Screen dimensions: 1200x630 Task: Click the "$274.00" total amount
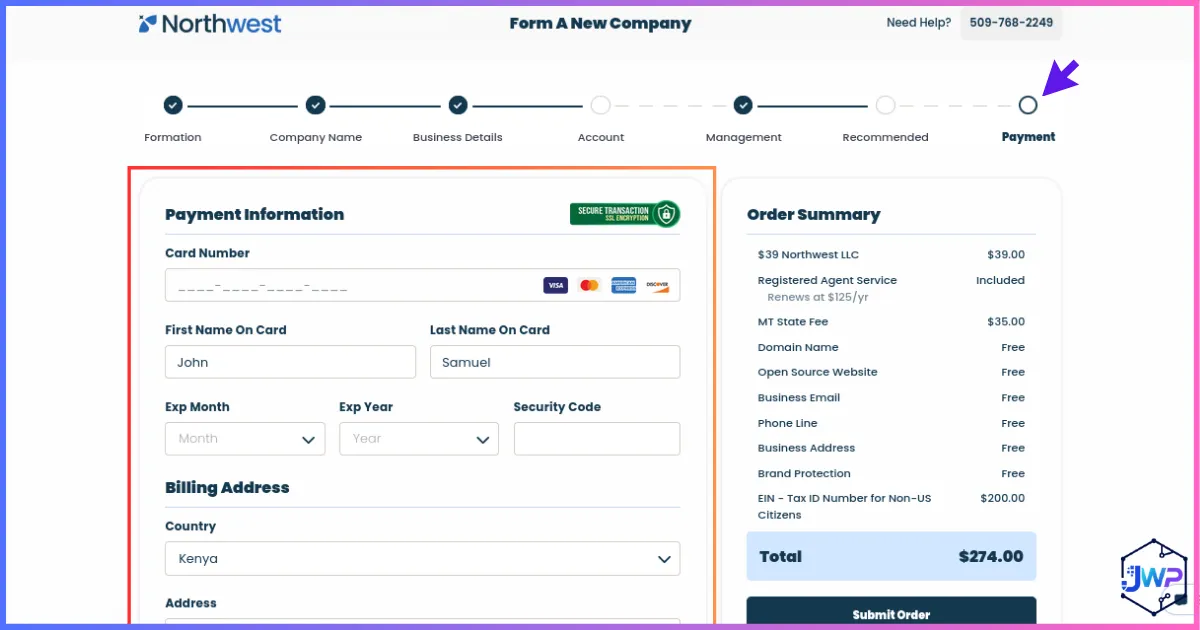pyautogui.click(x=991, y=557)
